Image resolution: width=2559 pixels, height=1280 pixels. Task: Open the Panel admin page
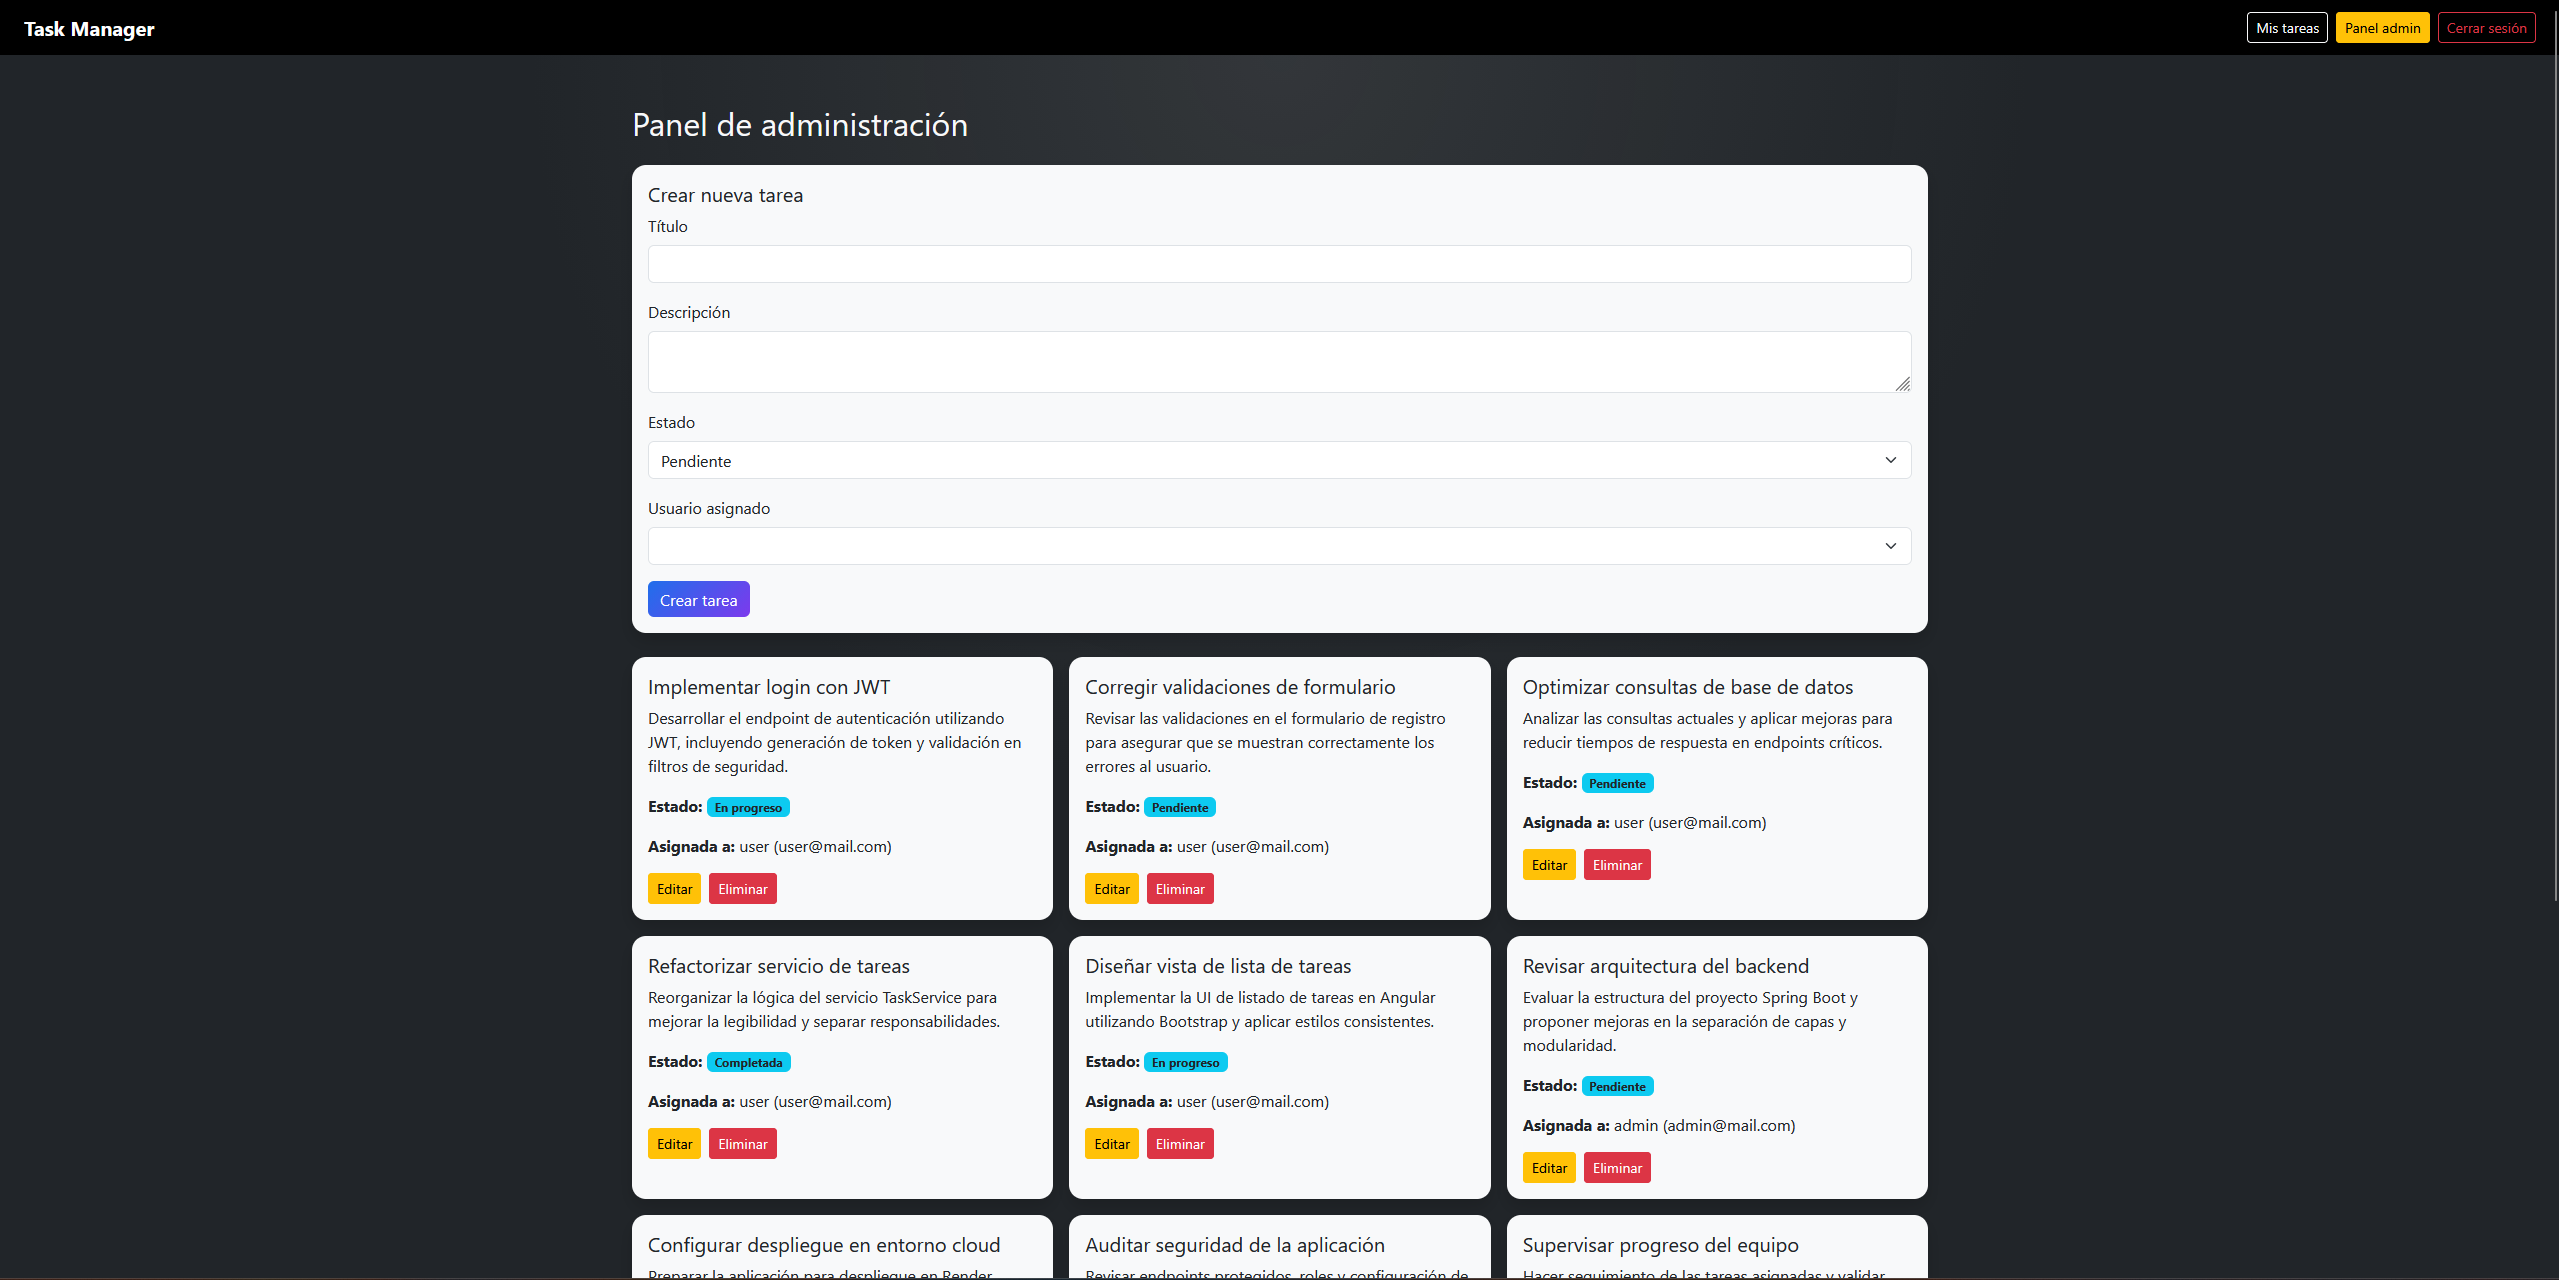[2382, 28]
